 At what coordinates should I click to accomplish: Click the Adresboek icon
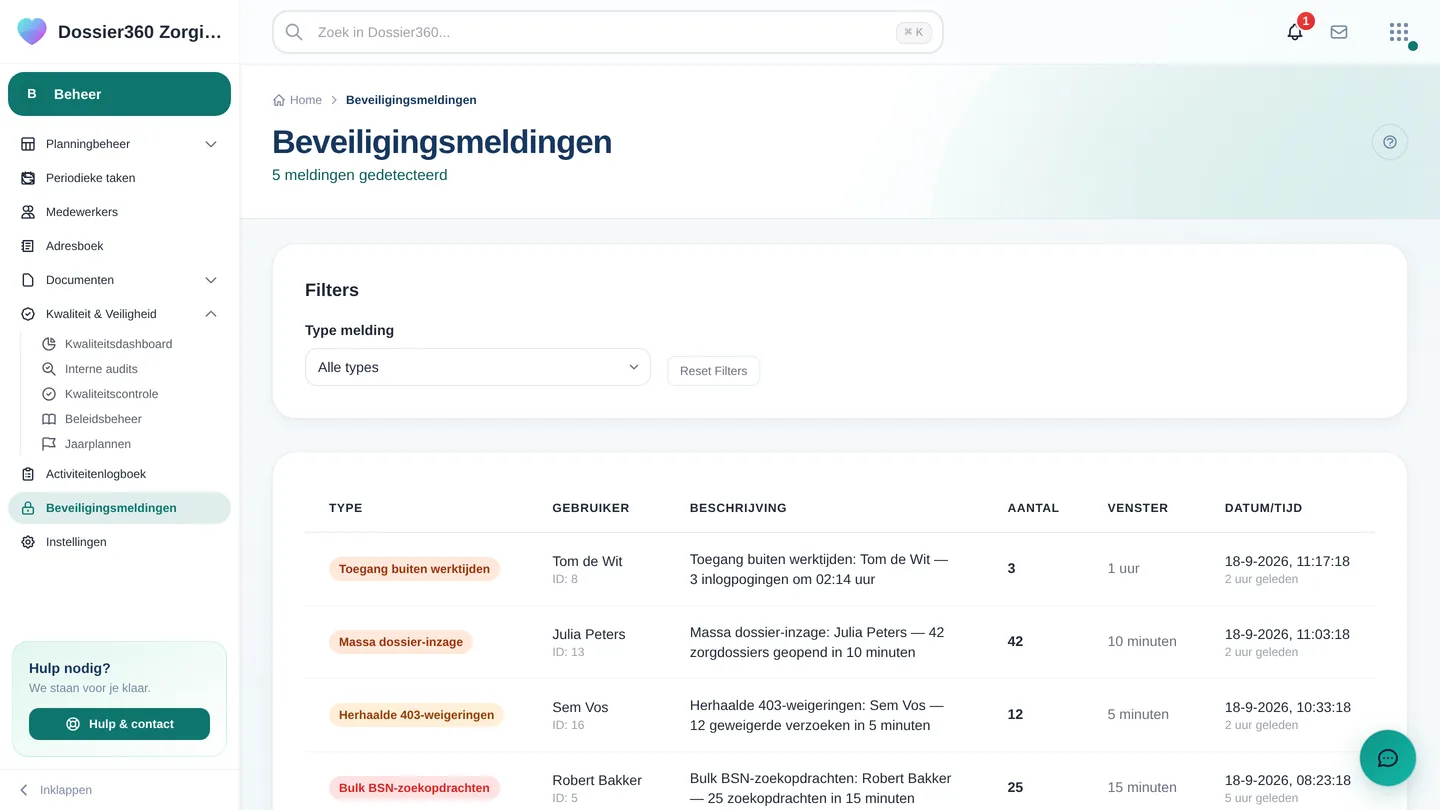click(x=28, y=246)
